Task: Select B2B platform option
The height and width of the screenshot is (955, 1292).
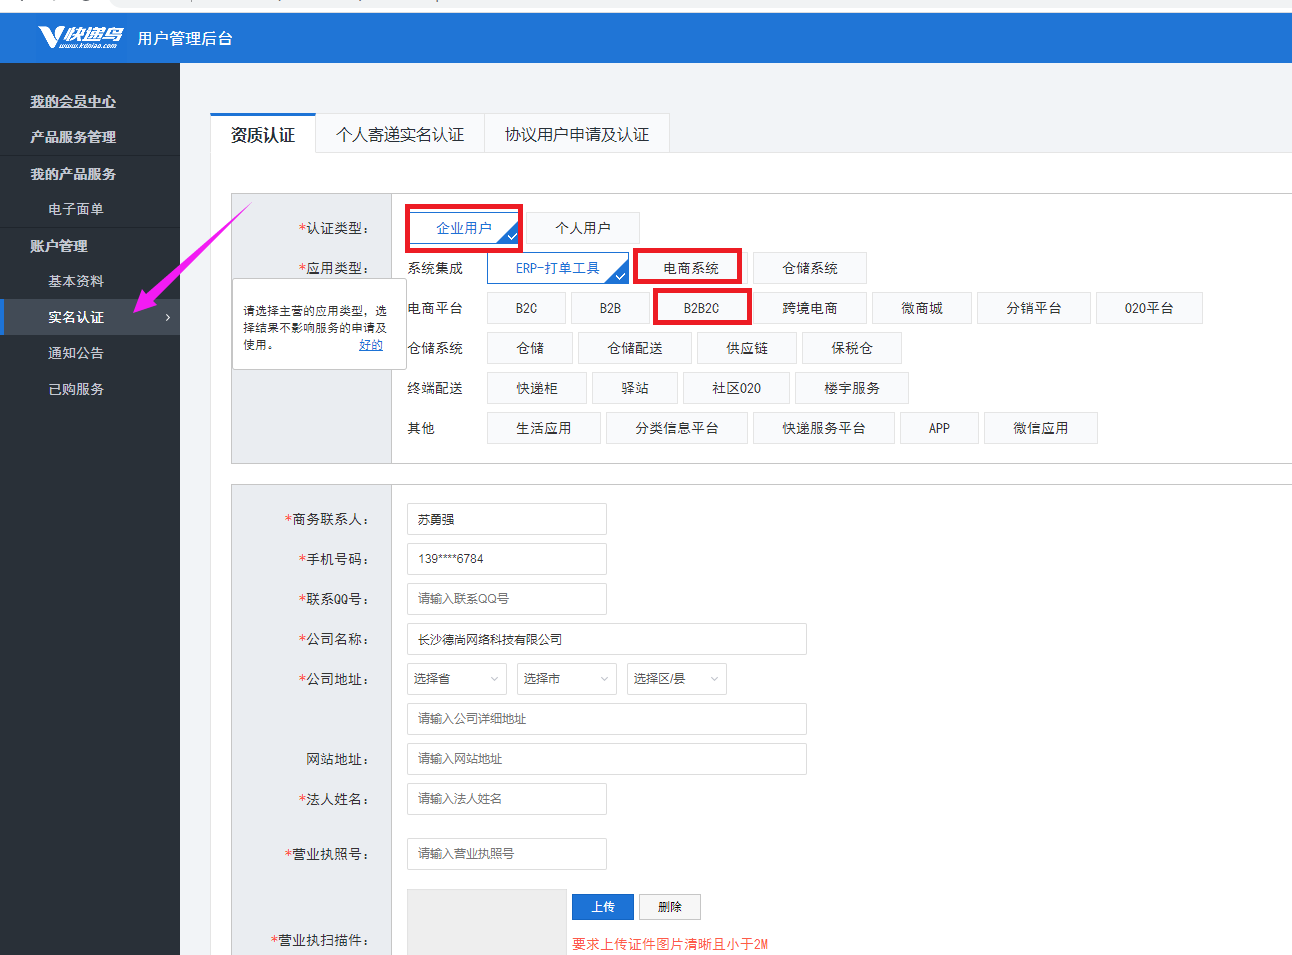Action: tap(610, 308)
